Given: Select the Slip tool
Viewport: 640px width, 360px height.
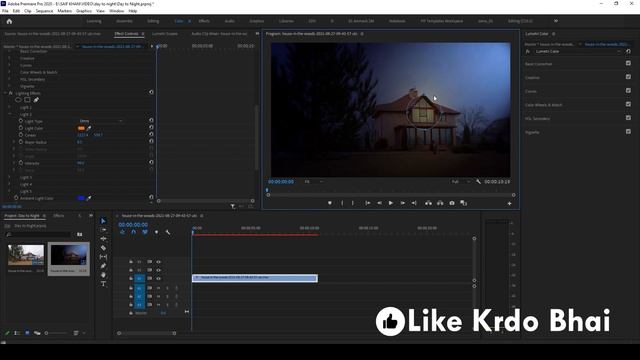Looking at the screenshot, I should [x=103, y=257].
